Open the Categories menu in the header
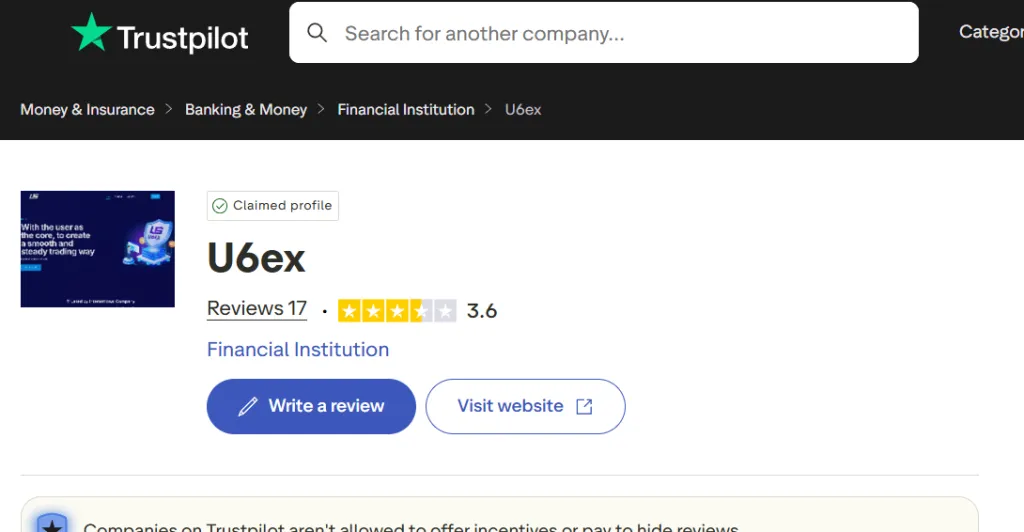 [990, 32]
